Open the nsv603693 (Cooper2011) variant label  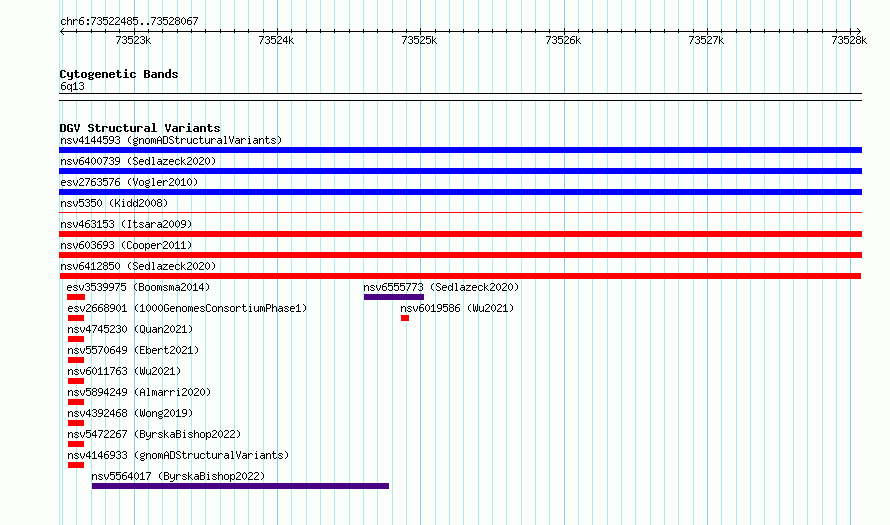tap(126, 245)
